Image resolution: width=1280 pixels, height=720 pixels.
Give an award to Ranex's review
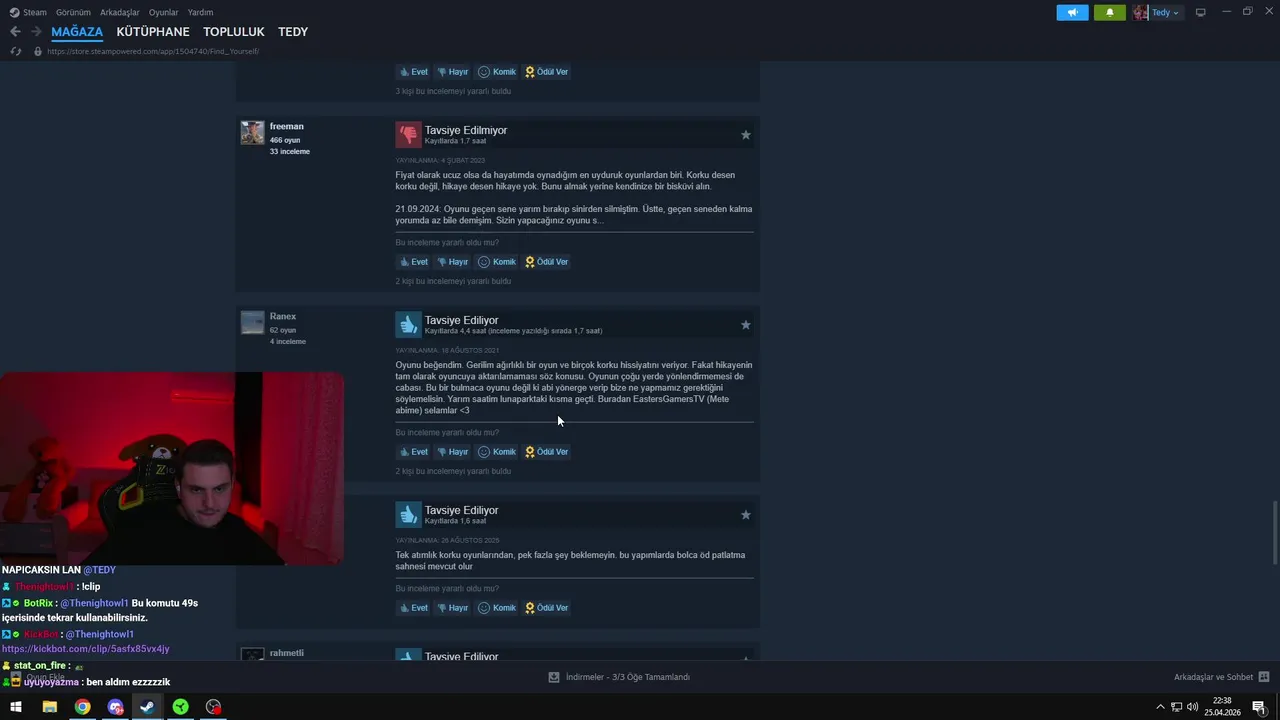(x=547, y=452)
